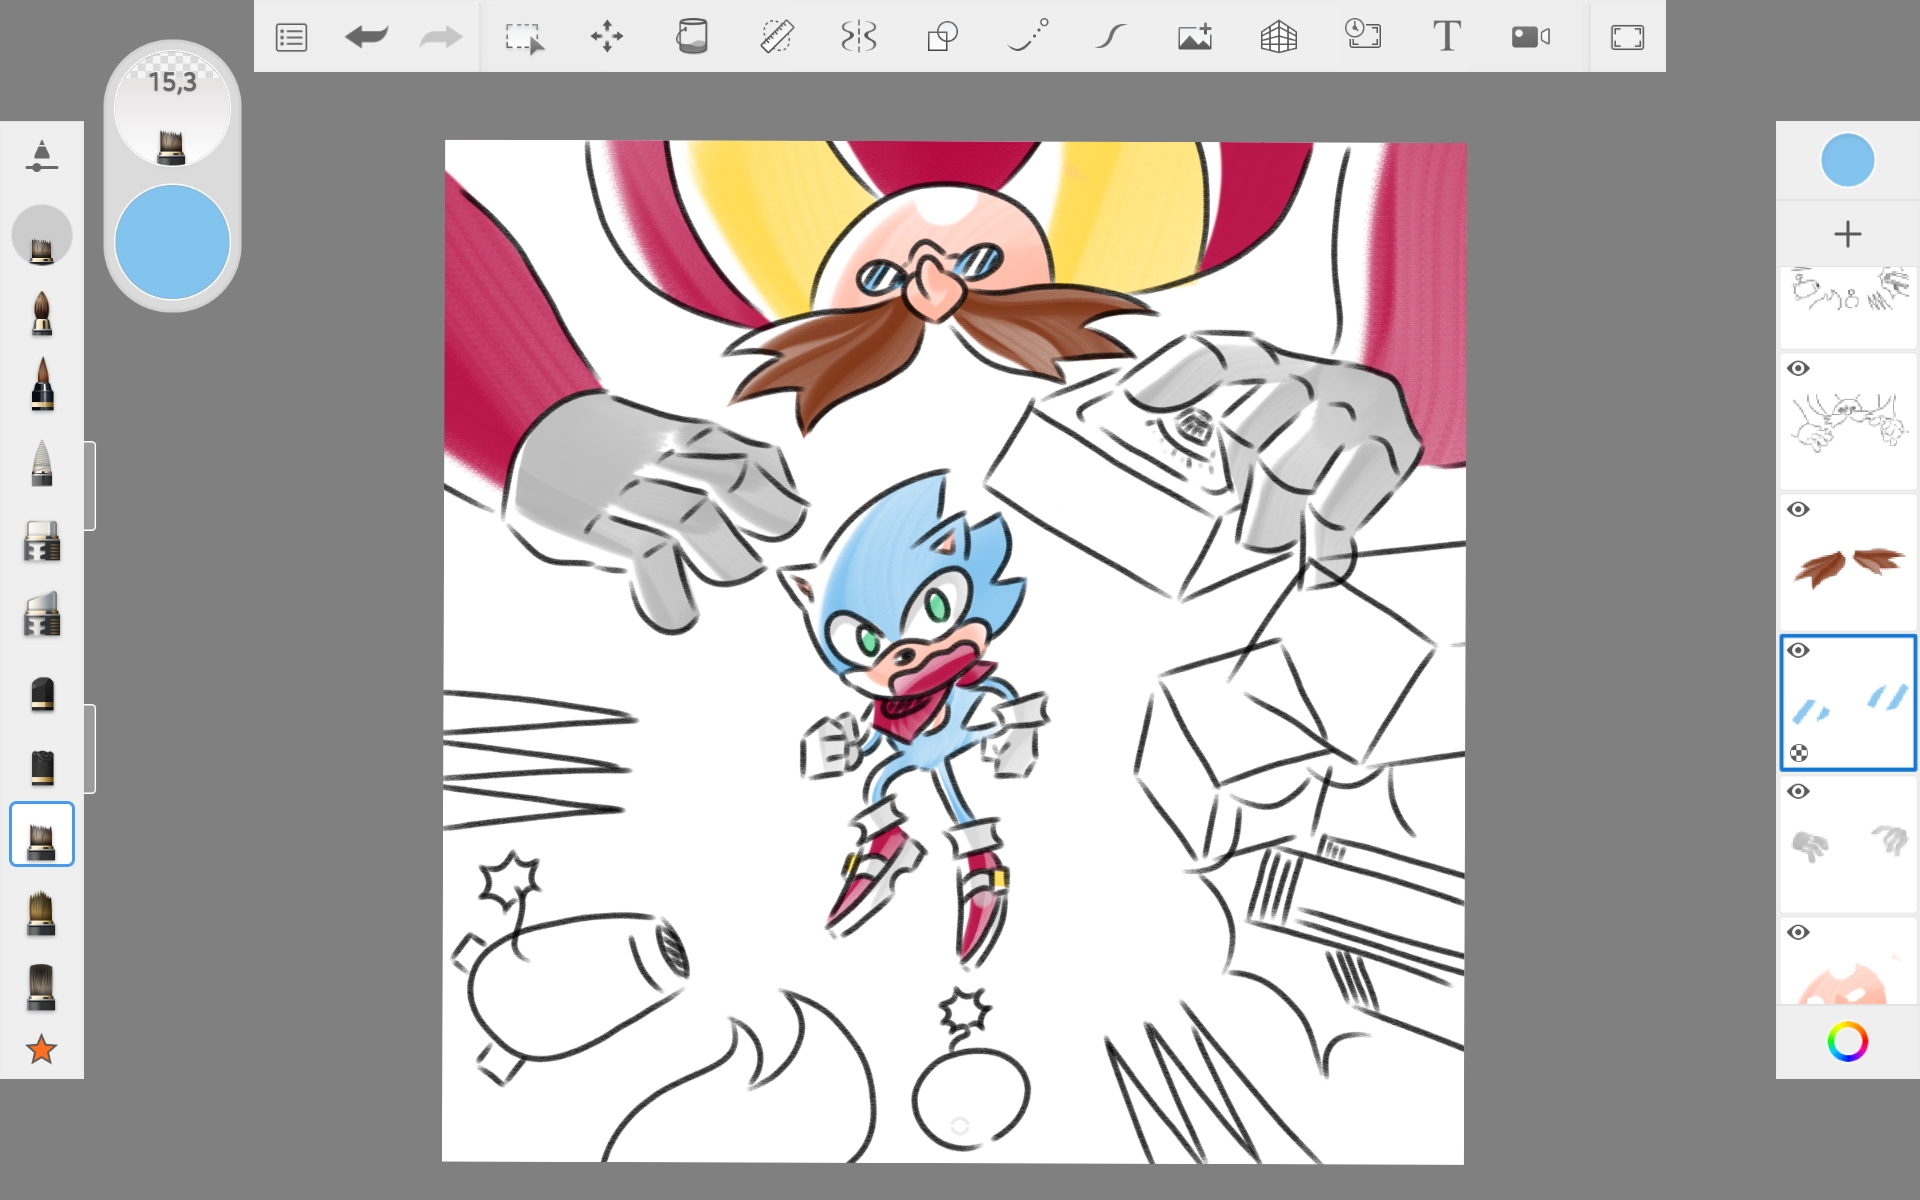Toggle fullscreen UI mode

[1627, 38]
